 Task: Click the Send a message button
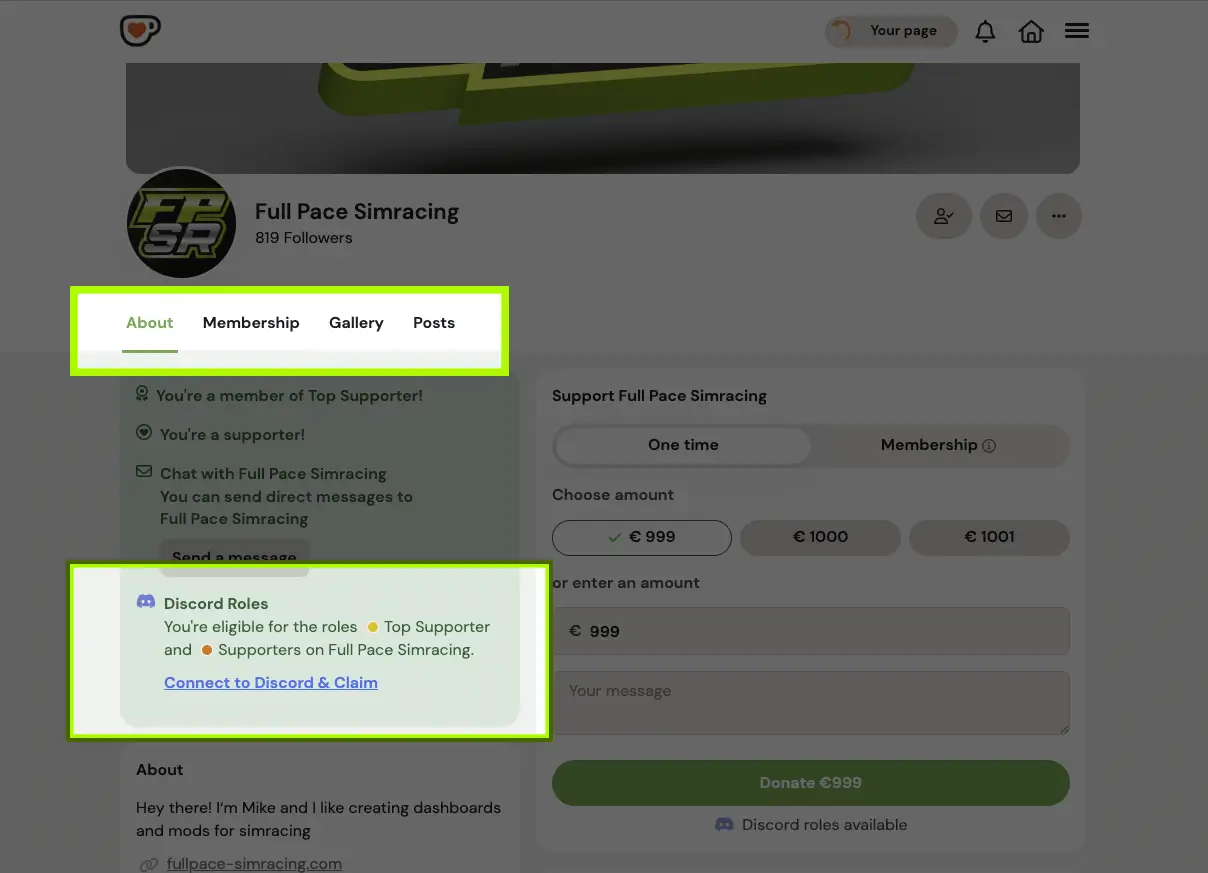pos(234,557)
